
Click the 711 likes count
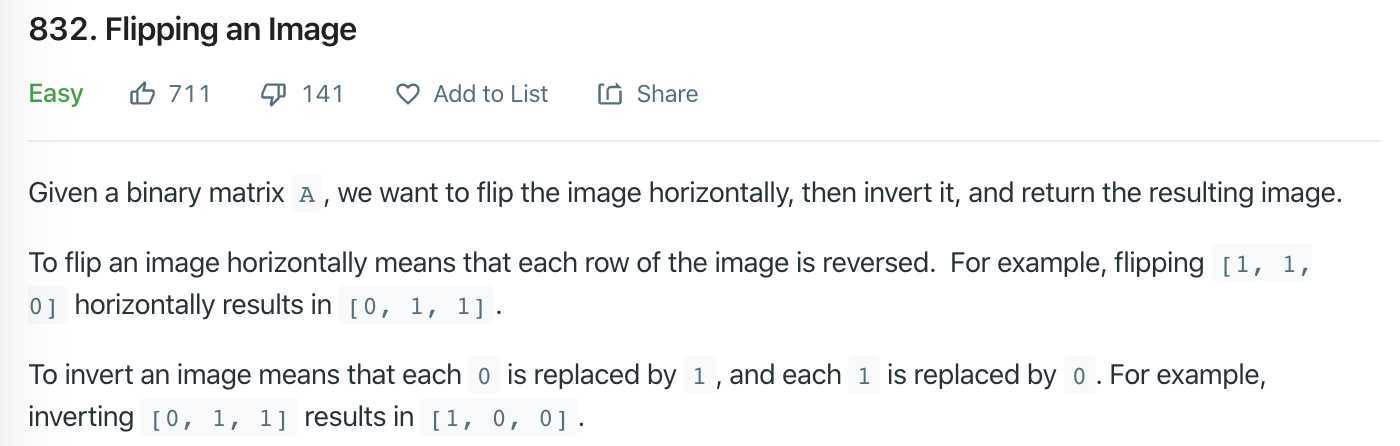[x=190, y=94]
